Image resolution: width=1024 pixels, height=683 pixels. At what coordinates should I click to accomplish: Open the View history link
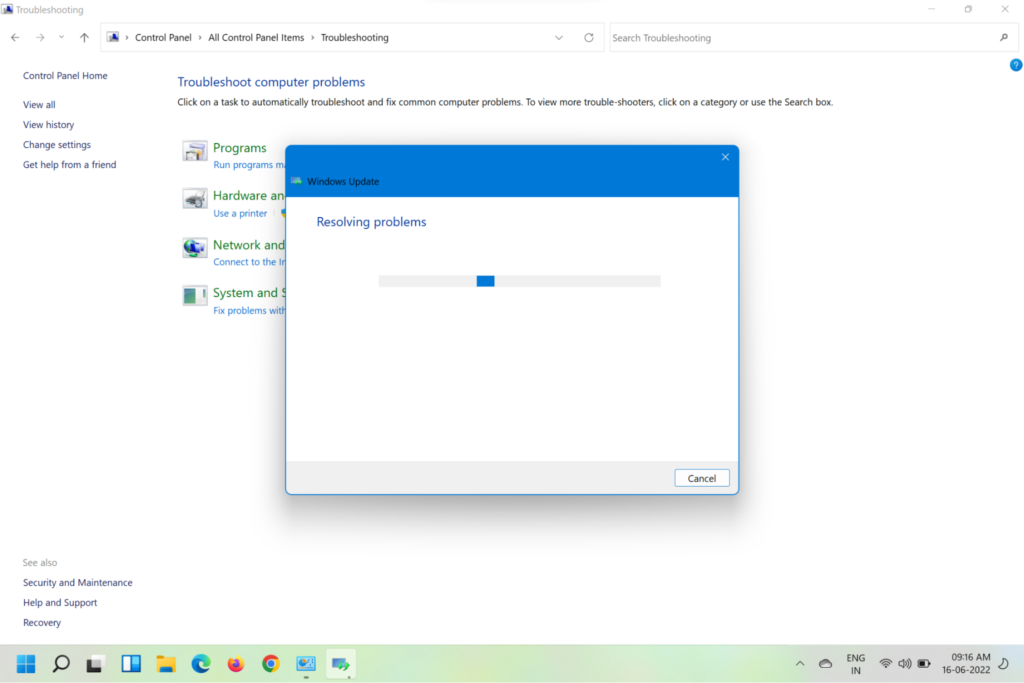click(49, 125)
